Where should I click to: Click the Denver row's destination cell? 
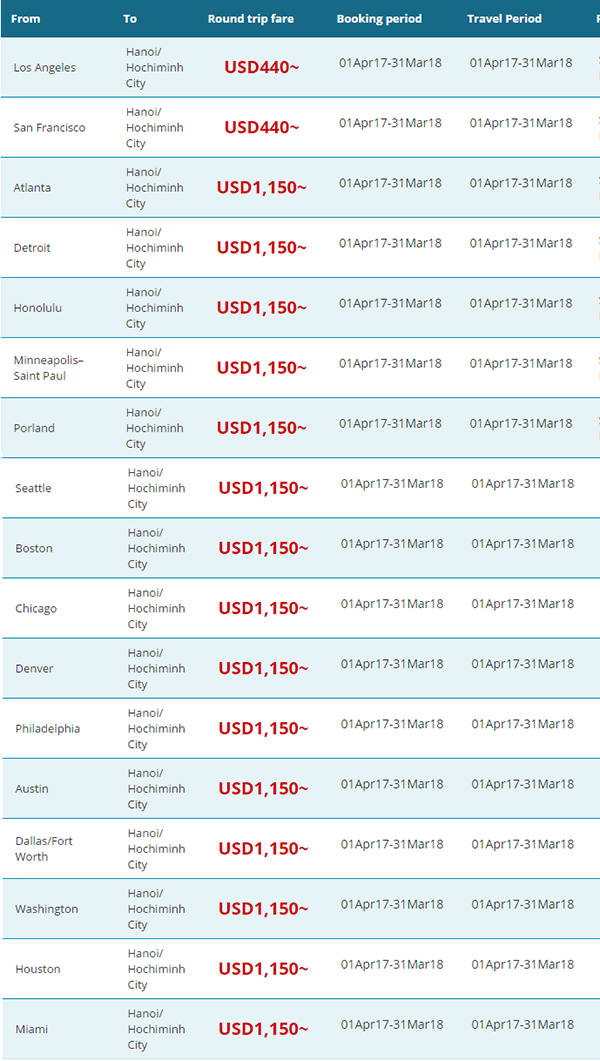point(156,669)
